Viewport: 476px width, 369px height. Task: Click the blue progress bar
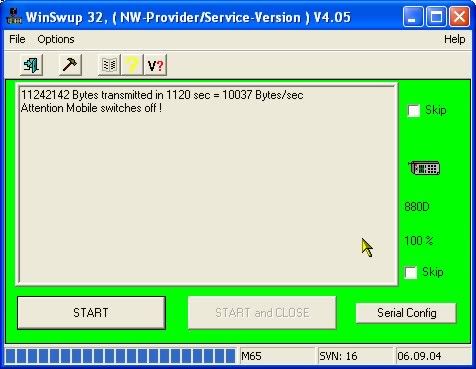tap(121, 356)
